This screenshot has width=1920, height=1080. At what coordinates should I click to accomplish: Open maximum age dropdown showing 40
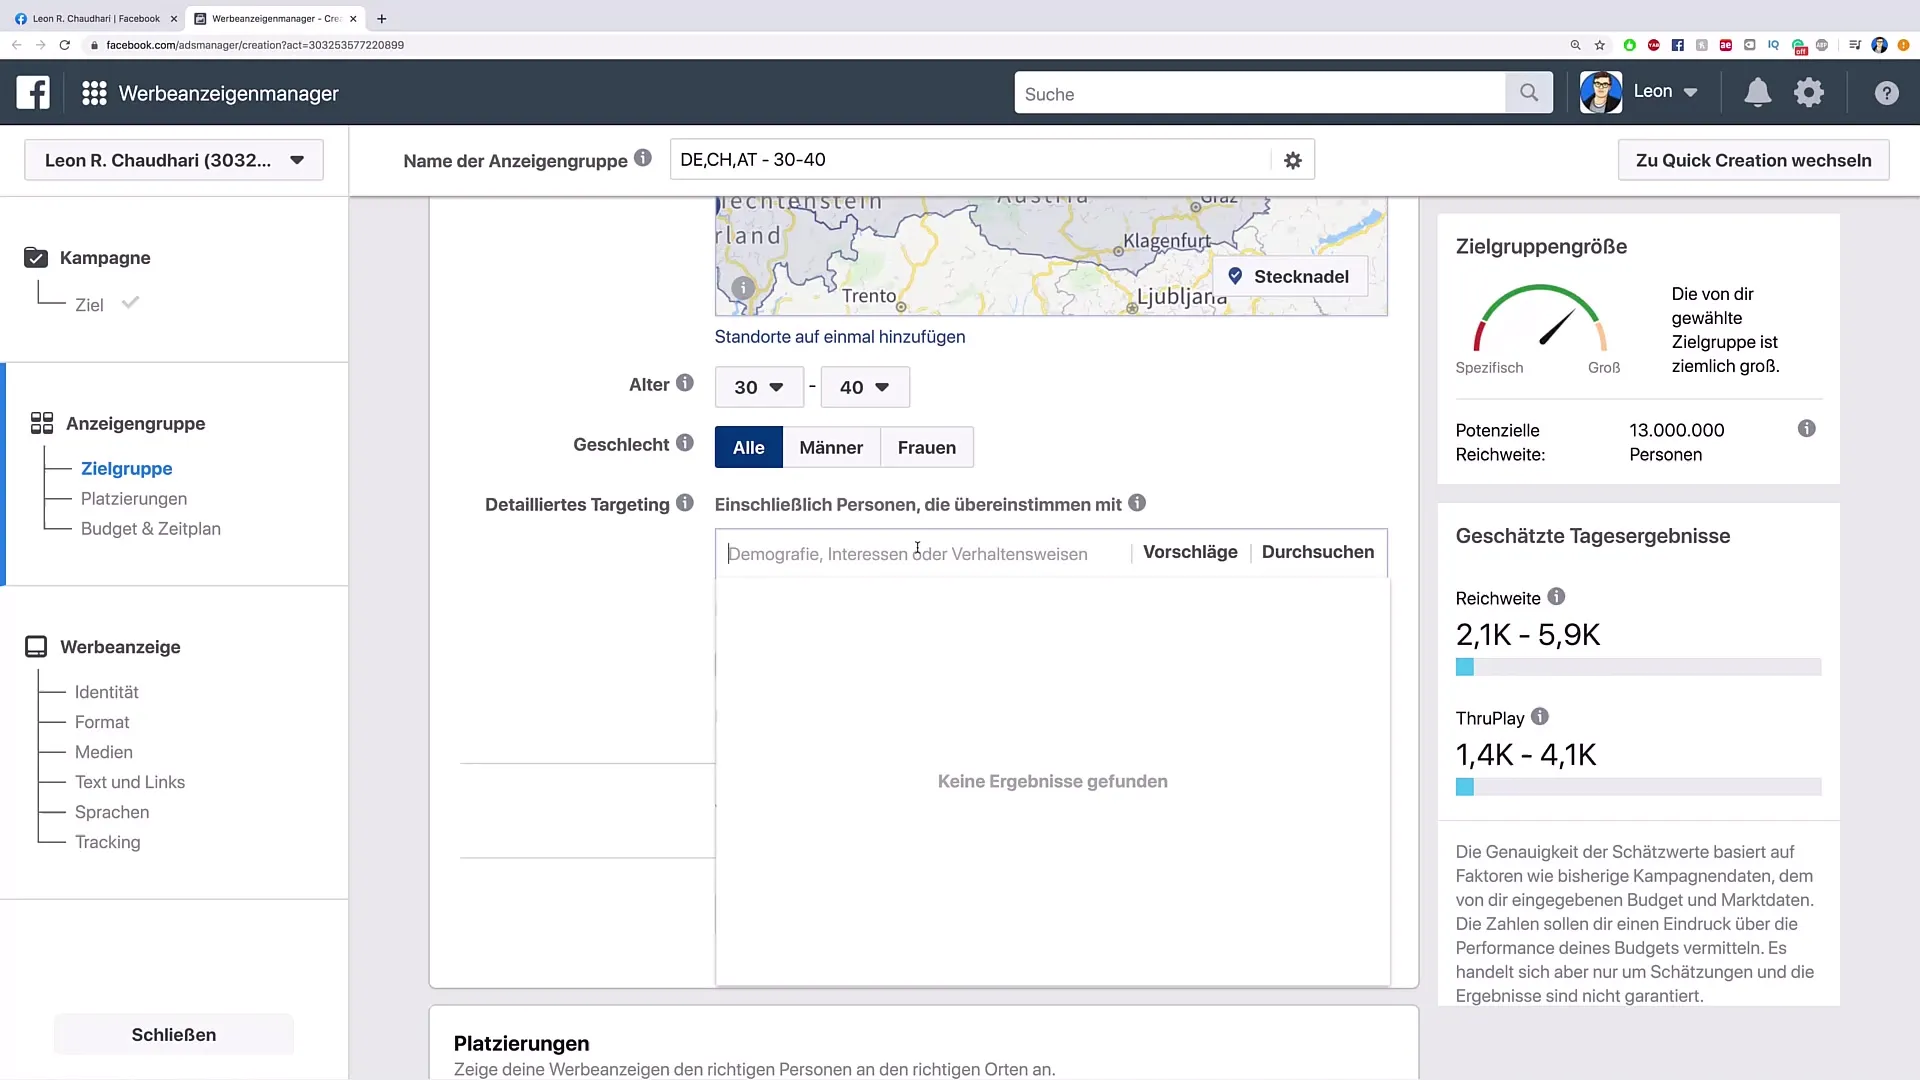(x=865, y=387)
